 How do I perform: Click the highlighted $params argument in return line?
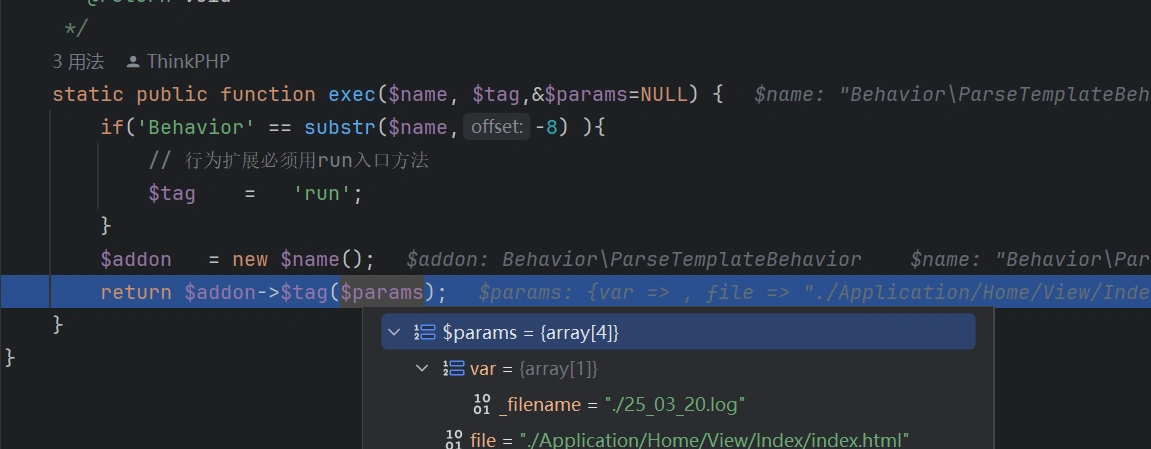[382, 293]
